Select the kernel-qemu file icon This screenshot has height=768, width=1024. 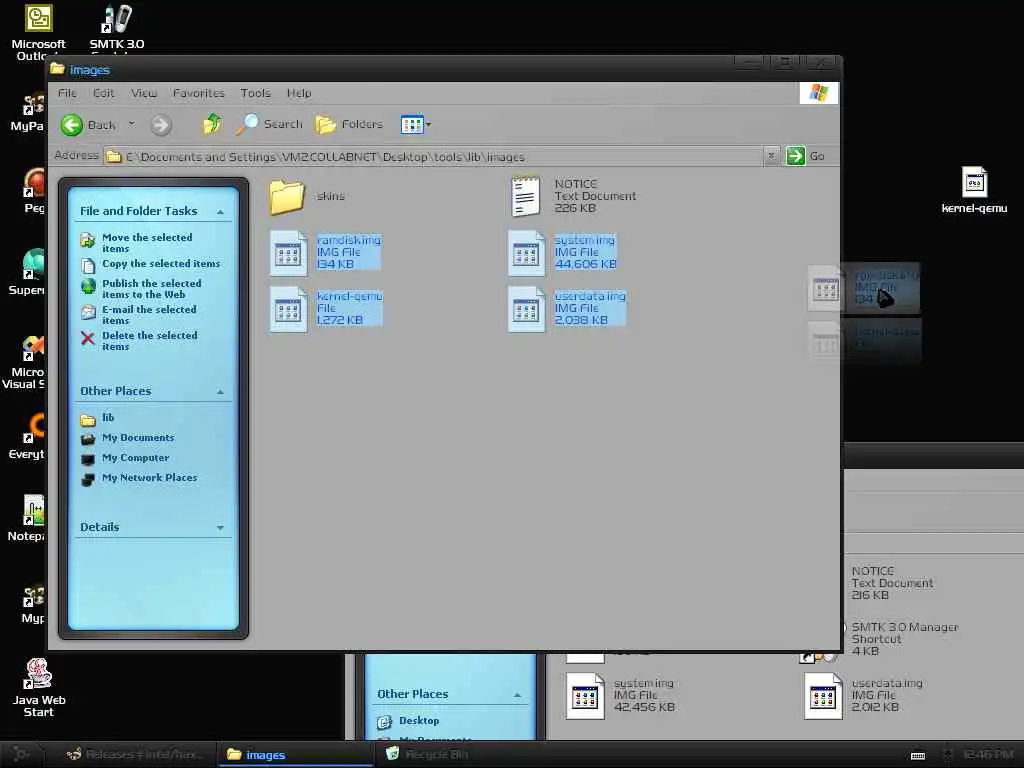click(x=289, y=309)
